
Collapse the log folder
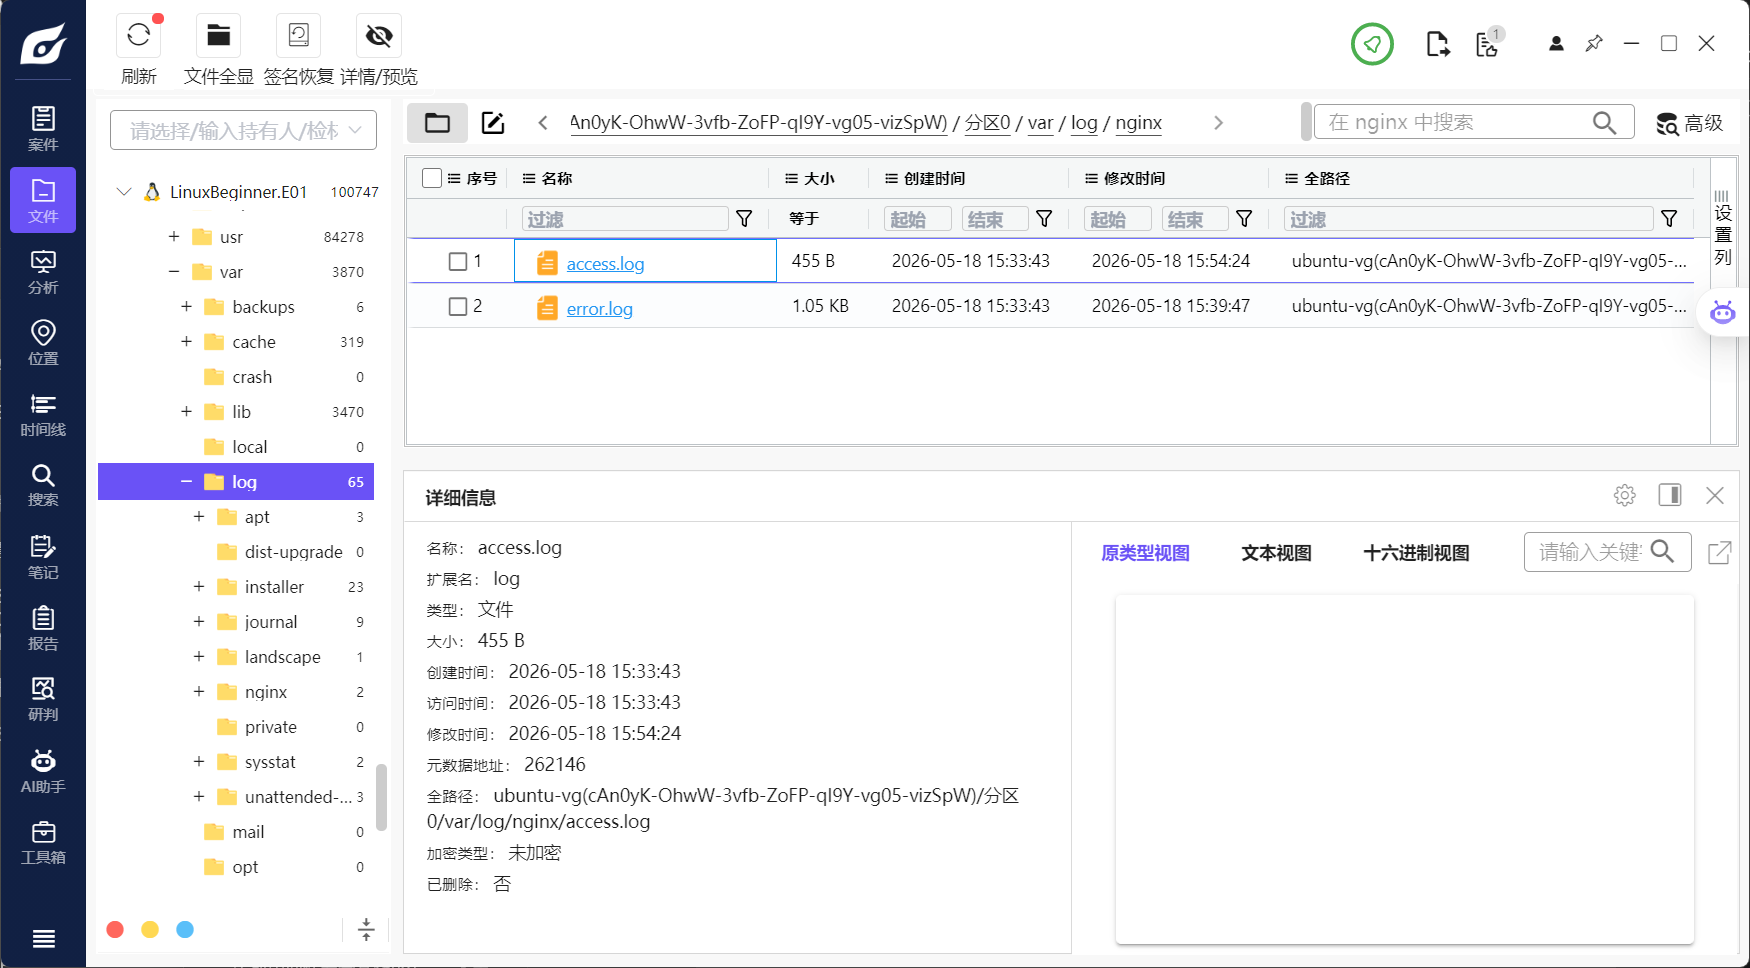click(186, 481)
